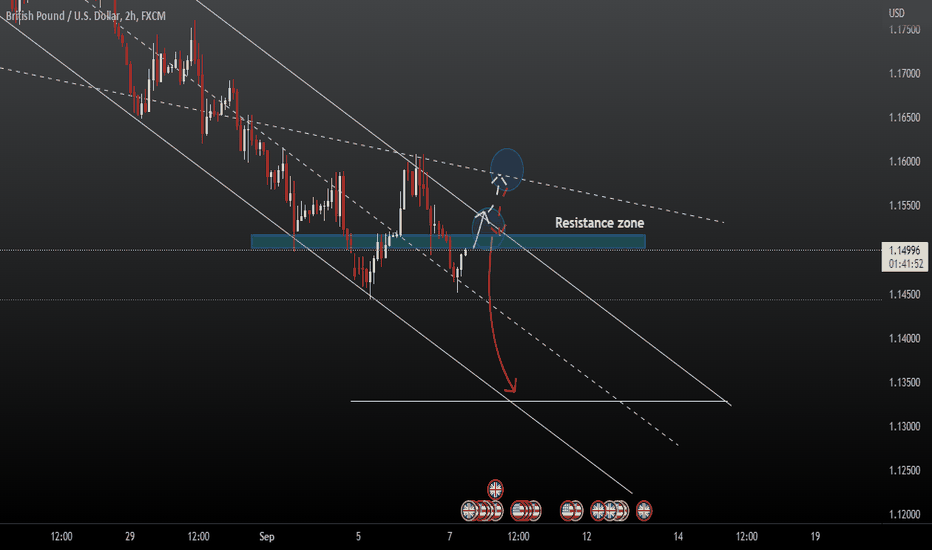Click the 14 date label on time axis

(678, 536)
